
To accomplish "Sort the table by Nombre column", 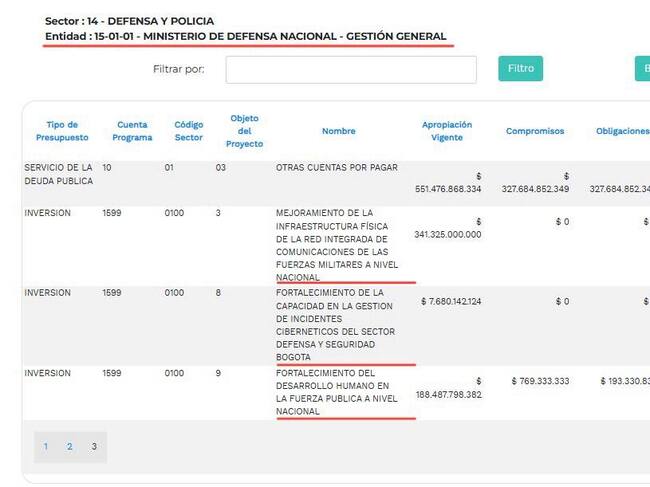I will tap(339, 131).
